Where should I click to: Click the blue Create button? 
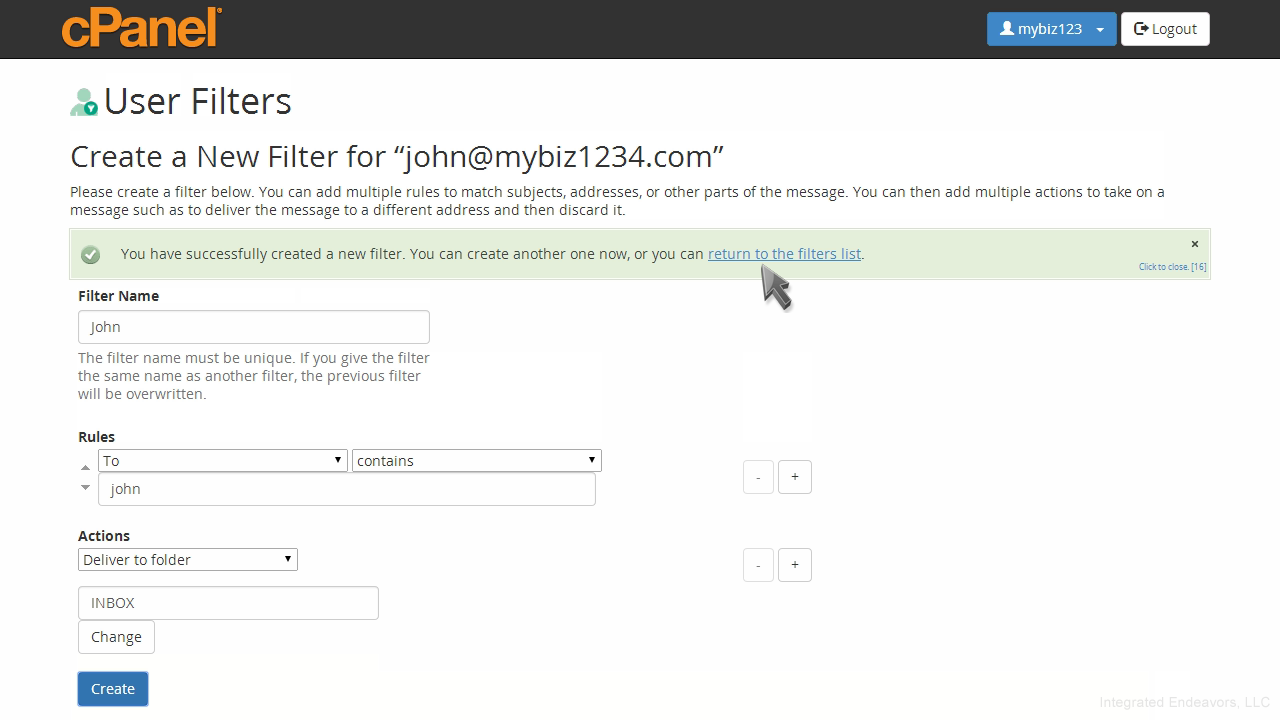point(113,689)
